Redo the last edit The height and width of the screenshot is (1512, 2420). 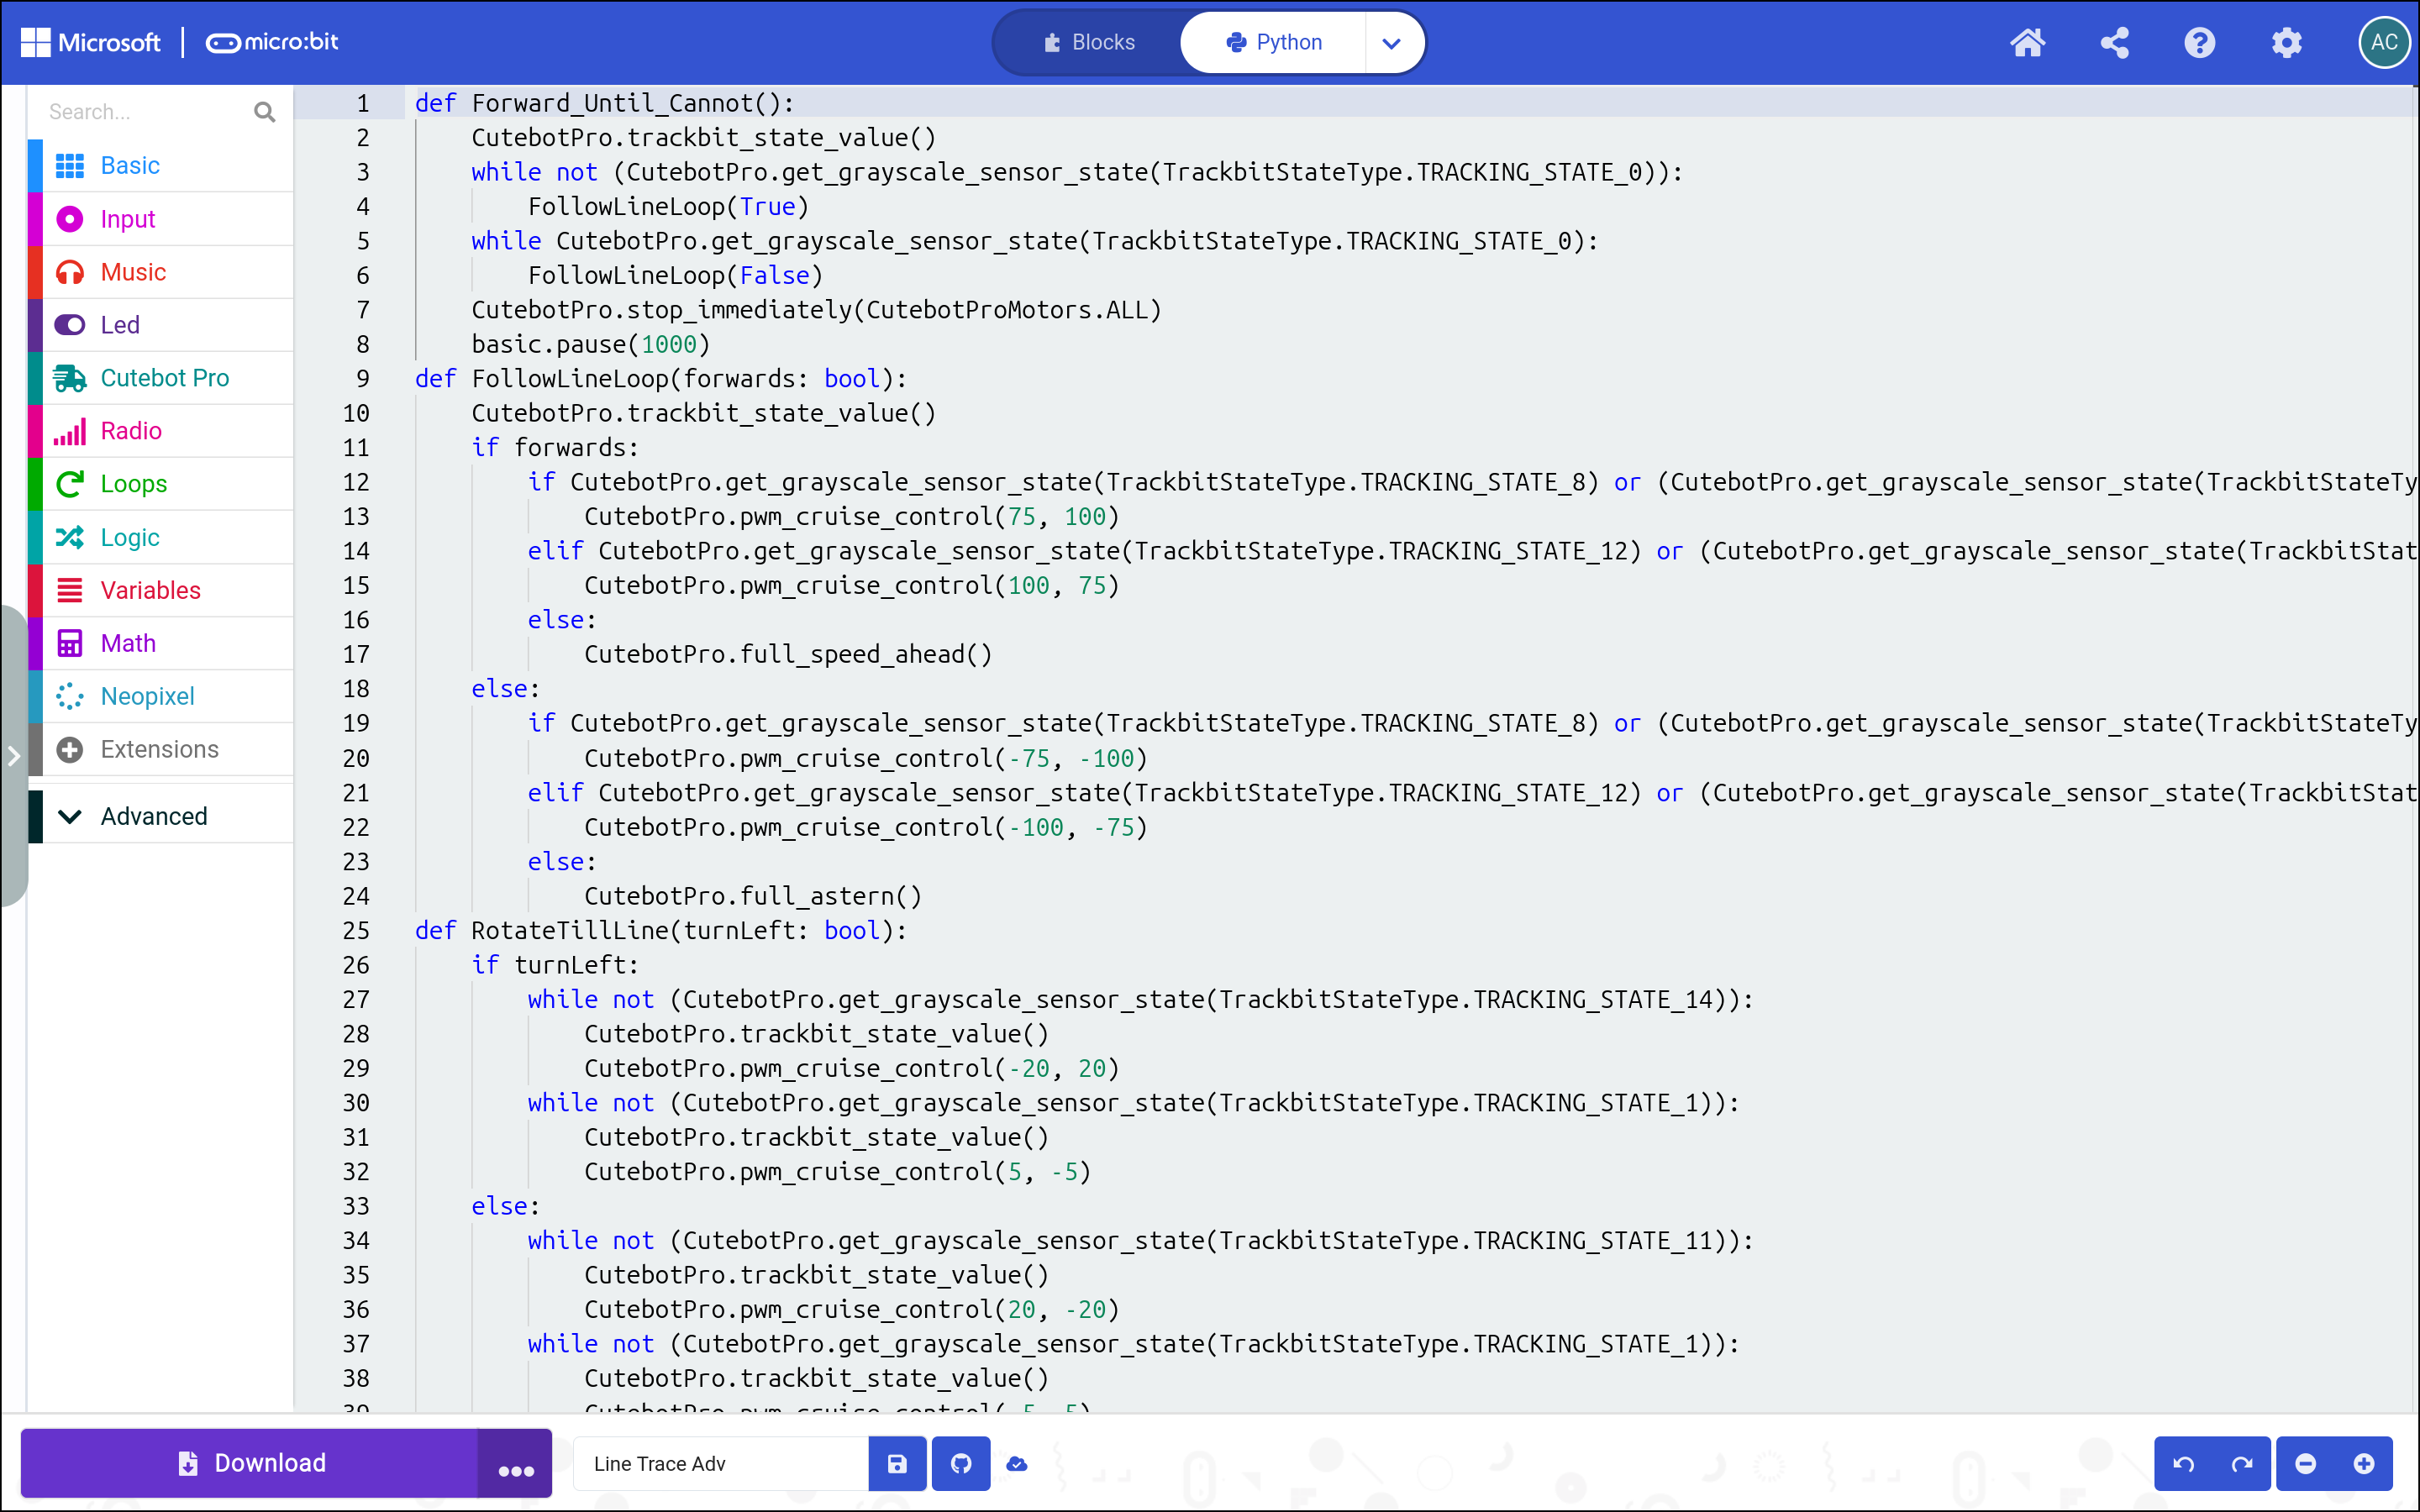coord(2242,1464)
